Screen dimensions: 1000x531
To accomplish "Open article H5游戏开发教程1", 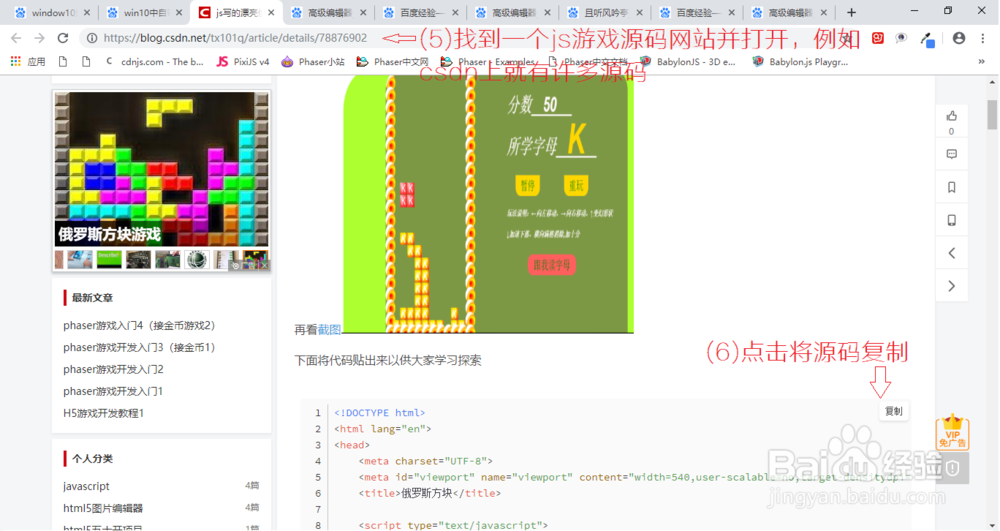I will tap(103, 413).
